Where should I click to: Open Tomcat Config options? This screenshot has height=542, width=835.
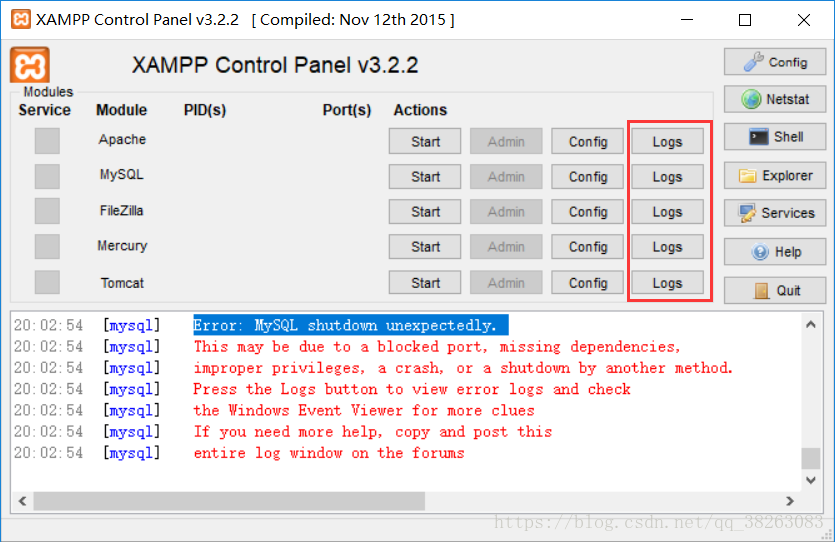[587, 282]
